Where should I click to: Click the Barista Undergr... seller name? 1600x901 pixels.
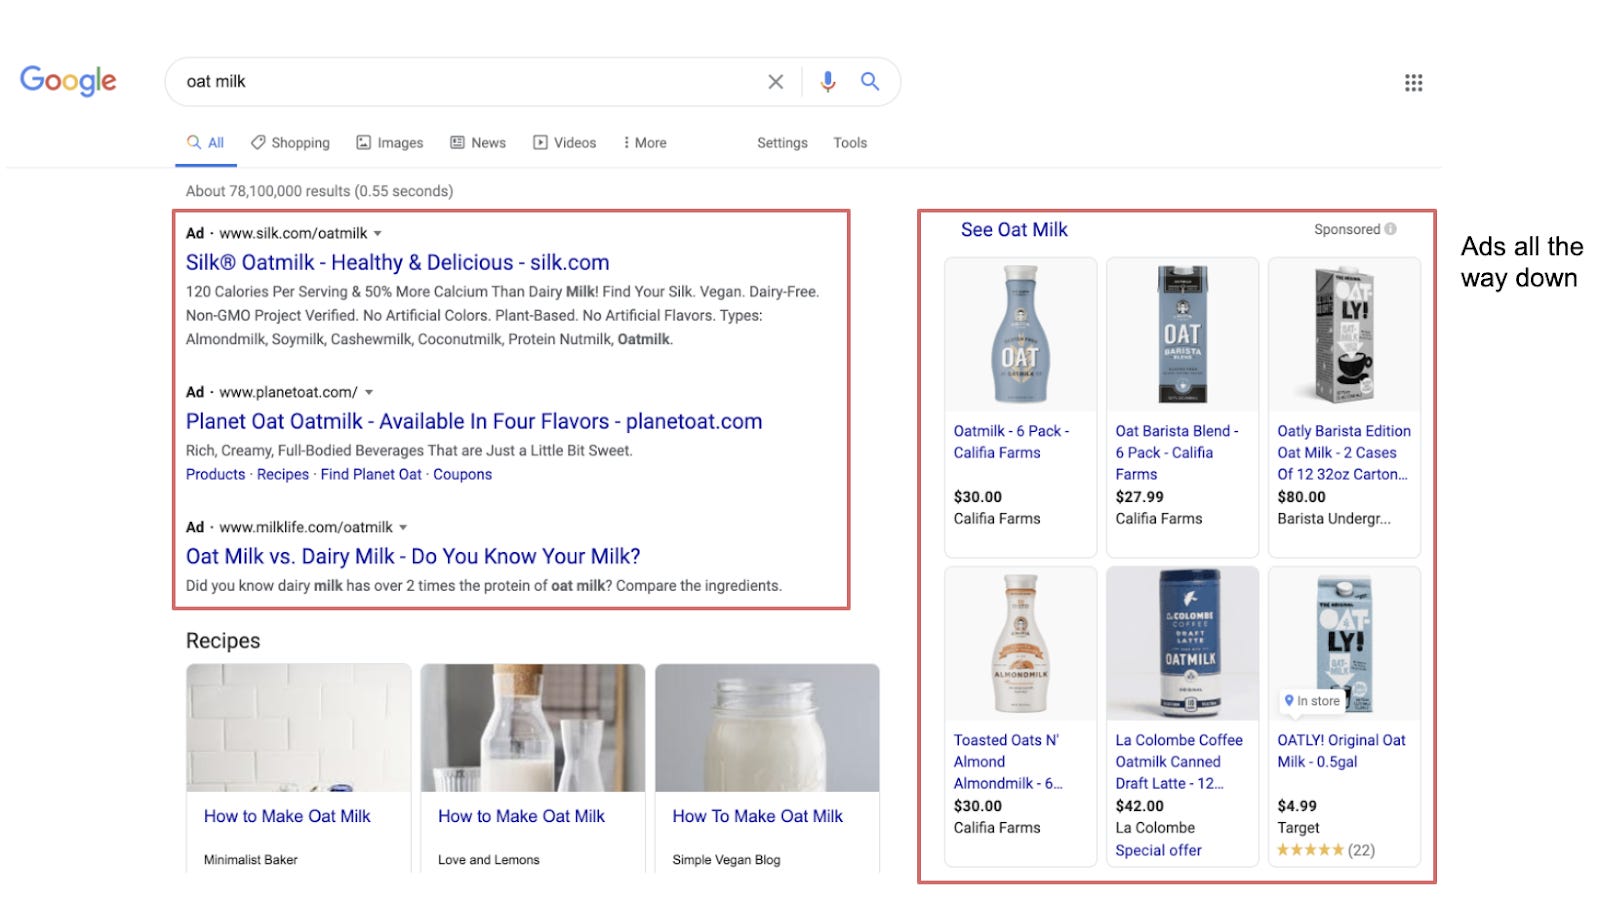(1334, 519)
